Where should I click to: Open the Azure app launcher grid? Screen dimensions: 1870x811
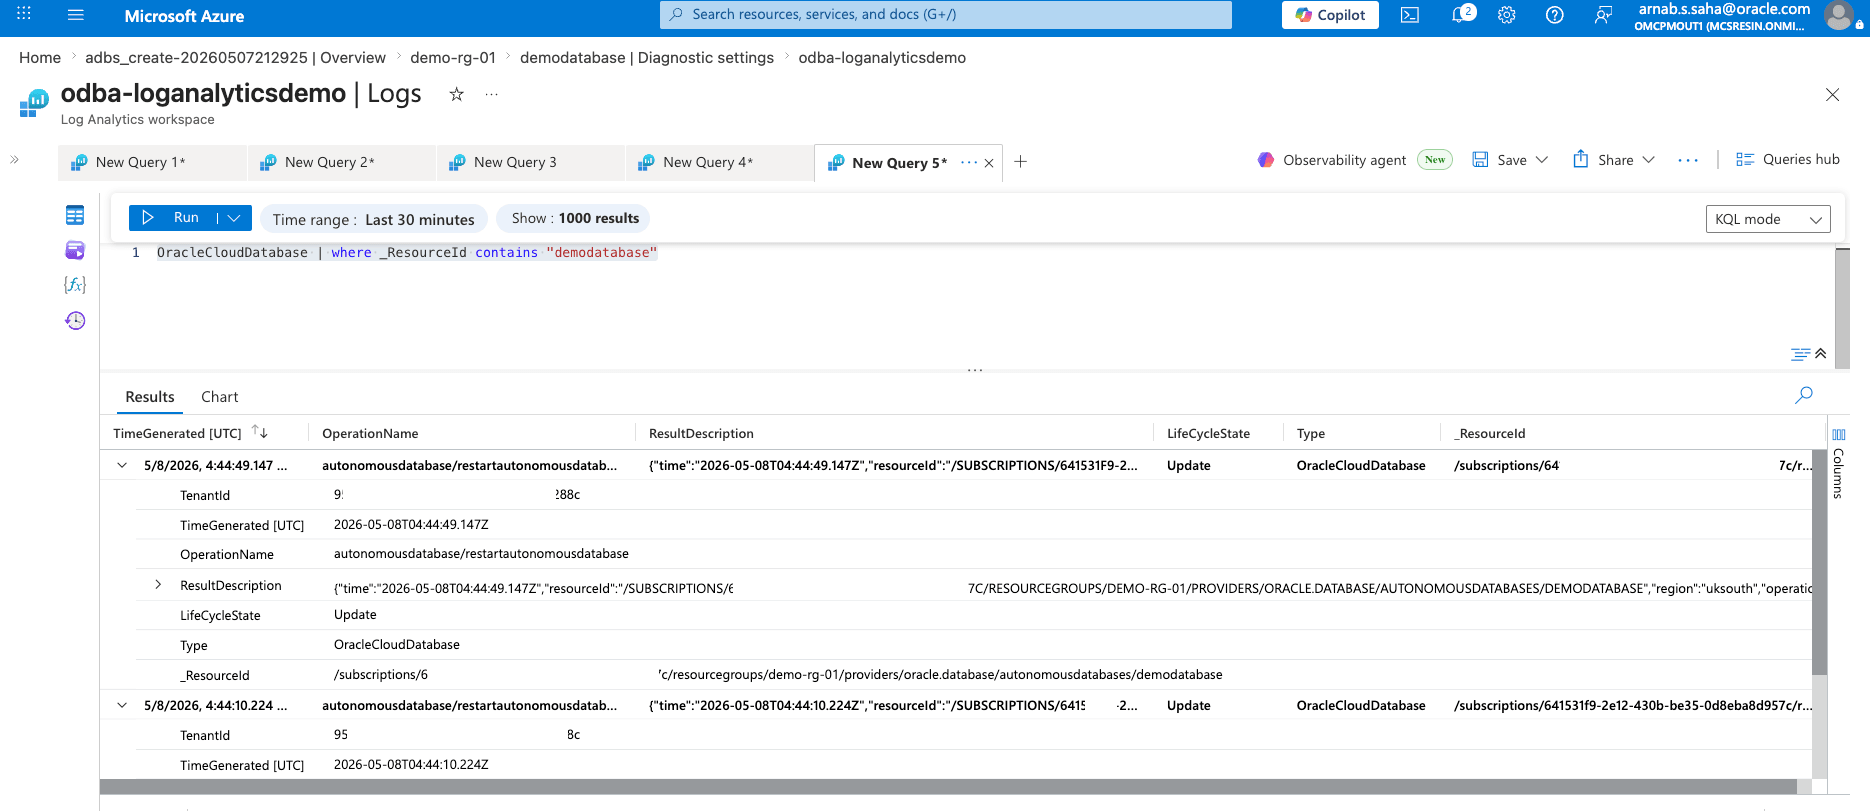24,15
